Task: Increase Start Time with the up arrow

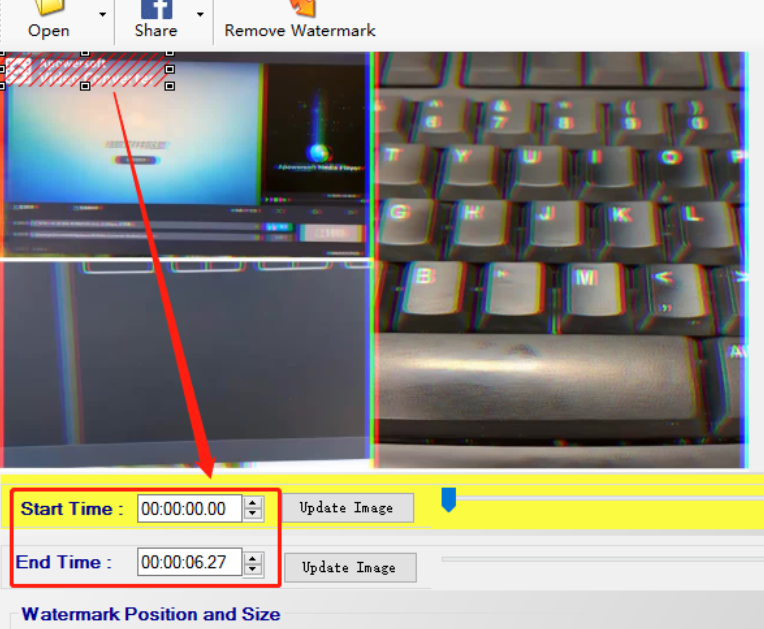Action: [x=253, y=503]
